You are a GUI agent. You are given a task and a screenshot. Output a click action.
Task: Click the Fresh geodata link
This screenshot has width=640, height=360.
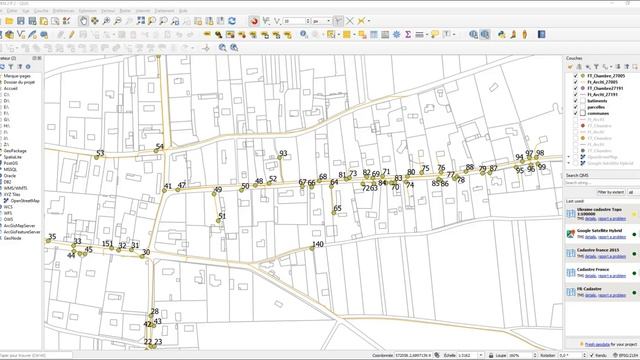[x=597, y=344]
